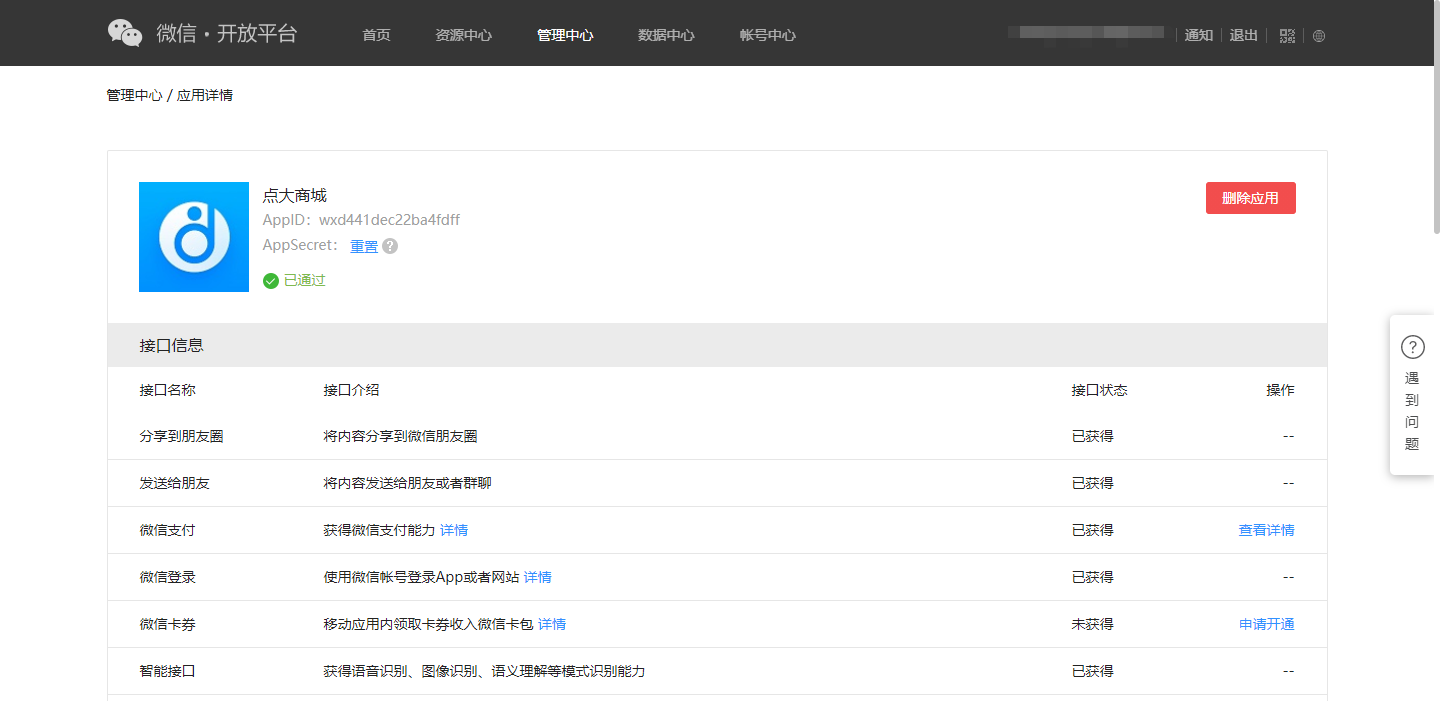1440x701 pixels.
Task: Open 资源中心 navigation tab
Action: click(463, 35)
